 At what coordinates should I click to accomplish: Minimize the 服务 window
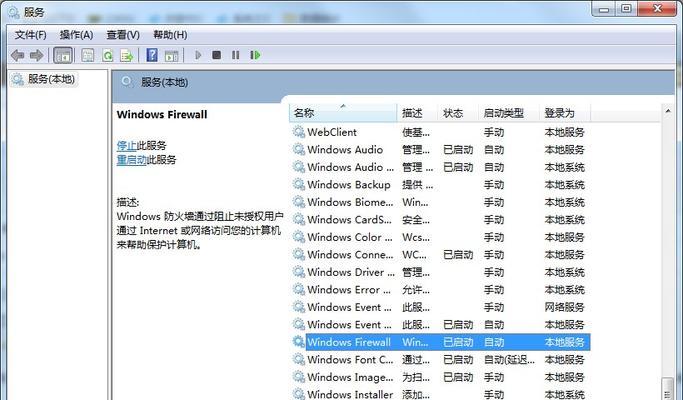pos(604,9)
